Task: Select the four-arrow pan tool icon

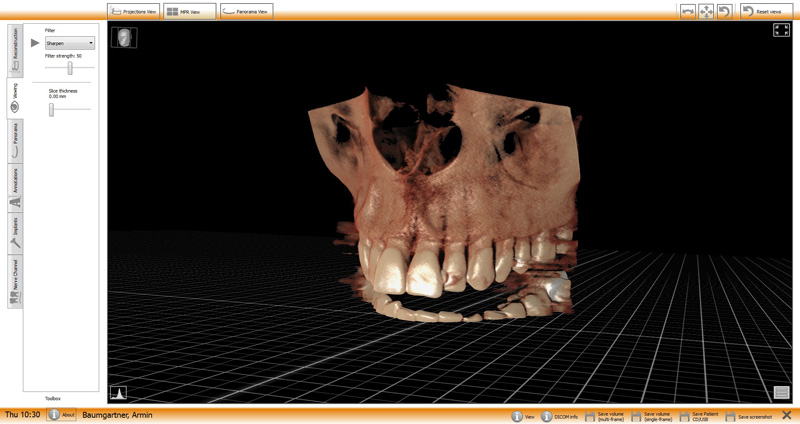Action: tap(706, 11)
